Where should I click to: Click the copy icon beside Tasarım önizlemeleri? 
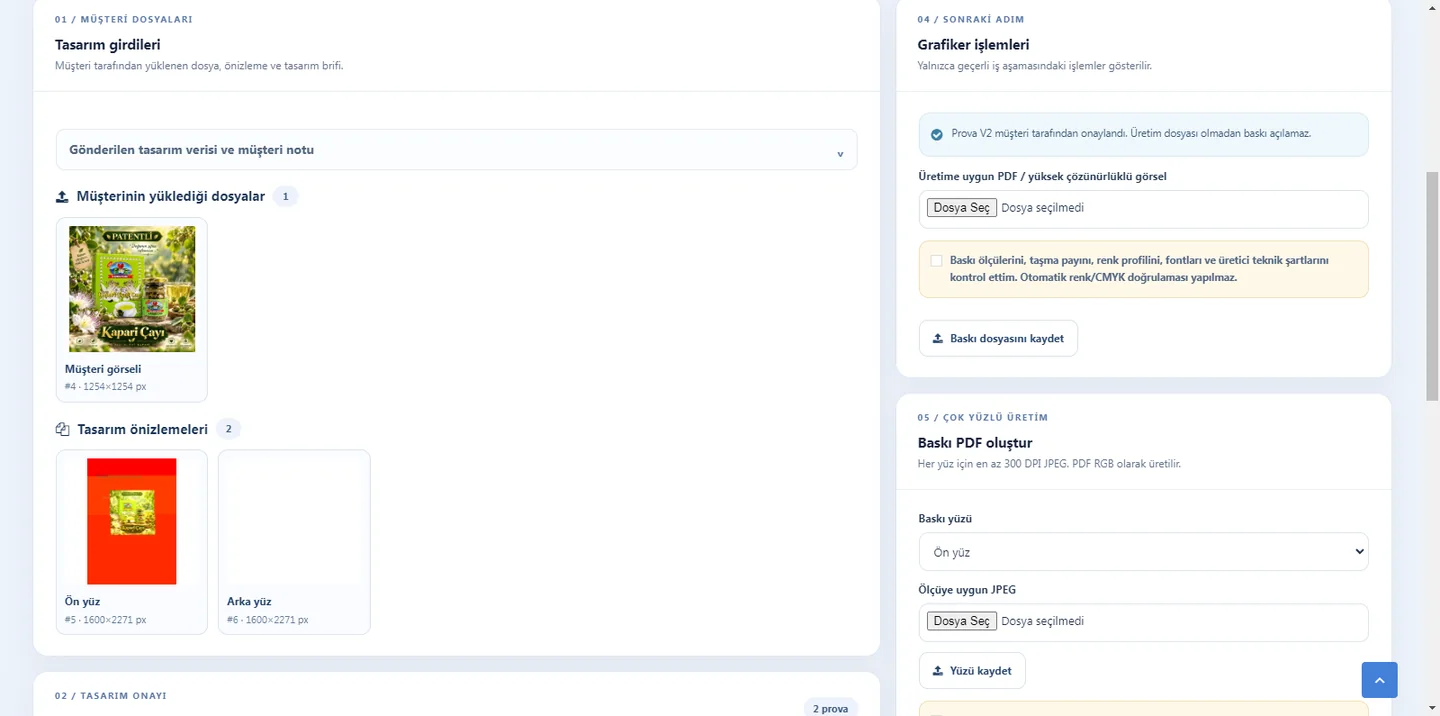click(x=62, y=429)
